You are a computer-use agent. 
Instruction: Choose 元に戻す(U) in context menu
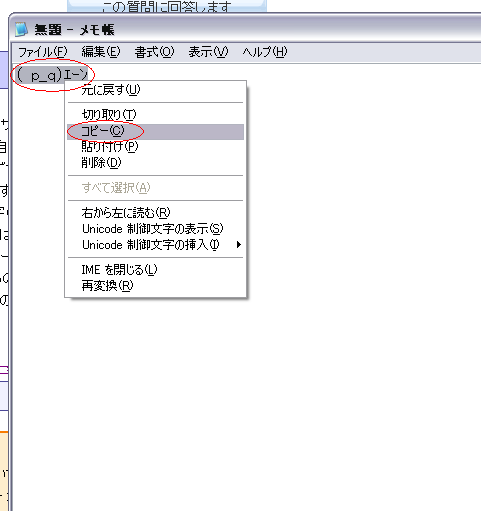point(155,90)
